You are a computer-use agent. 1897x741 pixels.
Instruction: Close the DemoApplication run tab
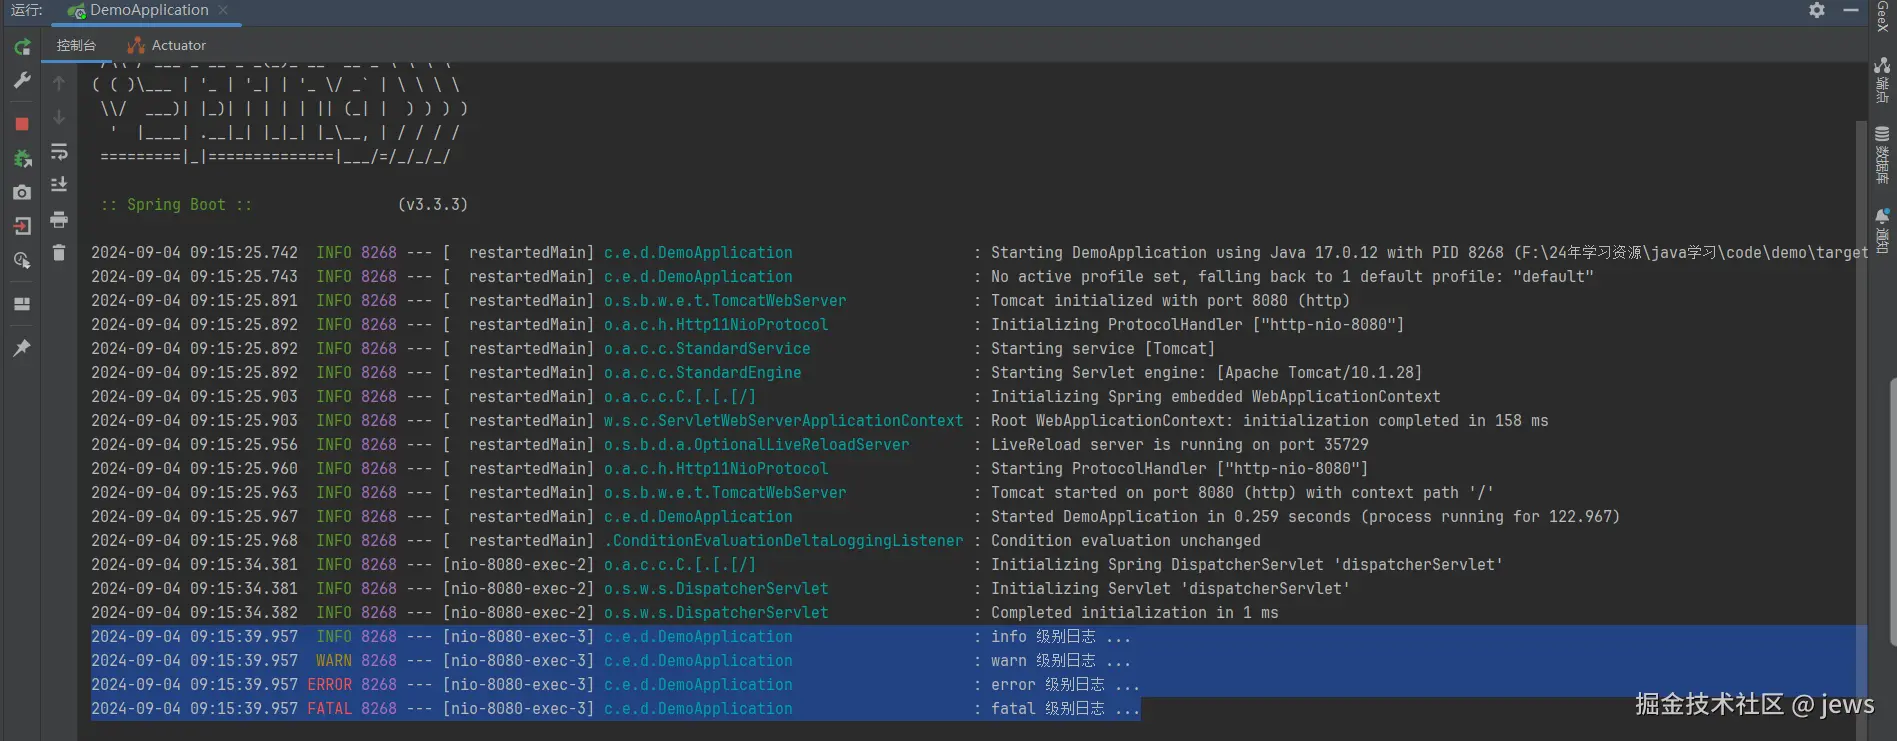[x=223, y=10]
